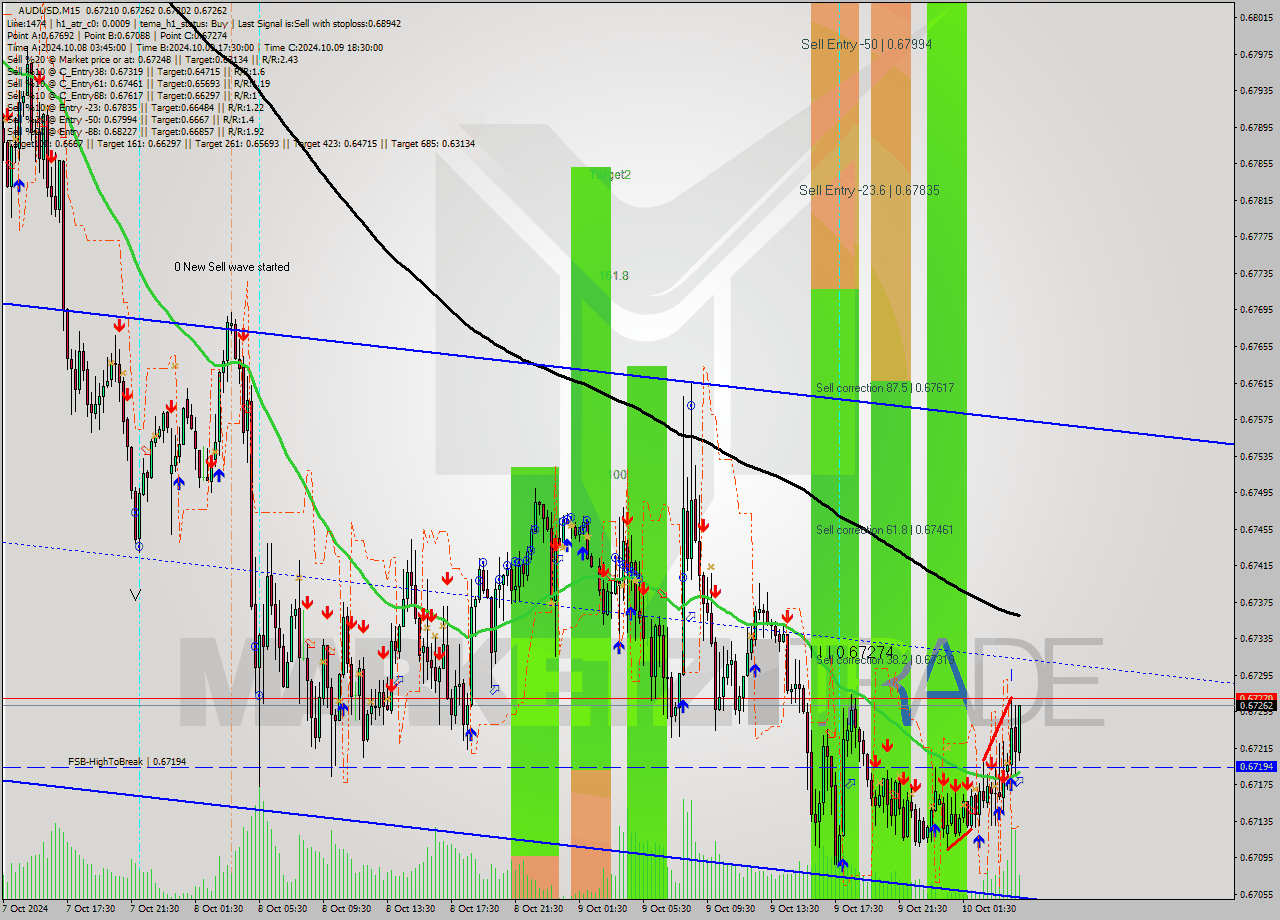Click the '8 Oct 05:30' time axis label

282,909
